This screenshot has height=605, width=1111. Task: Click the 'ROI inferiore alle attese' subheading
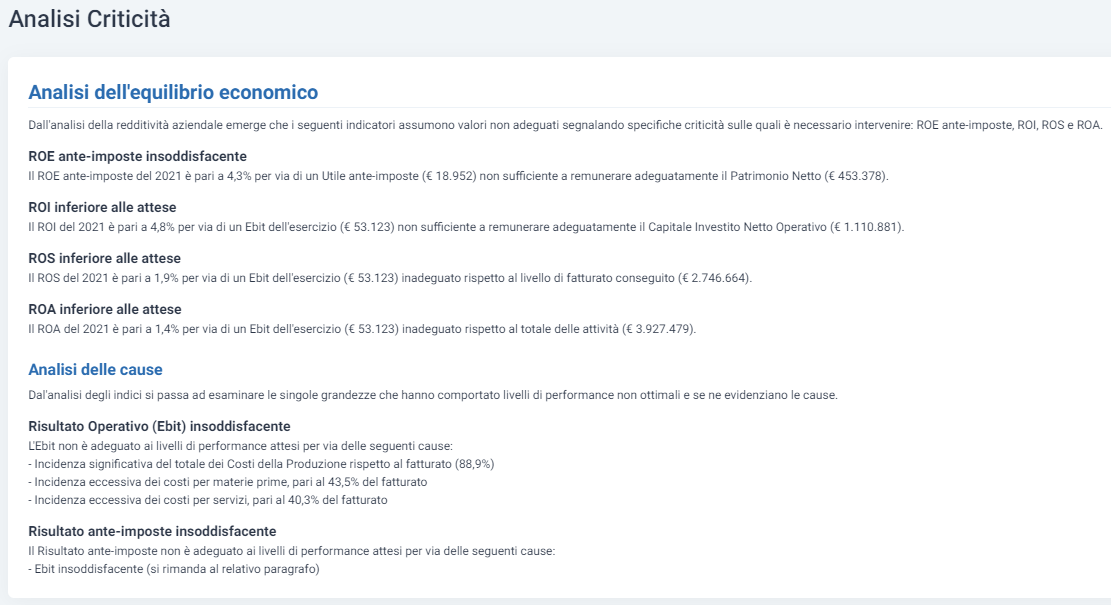(102, 207)
